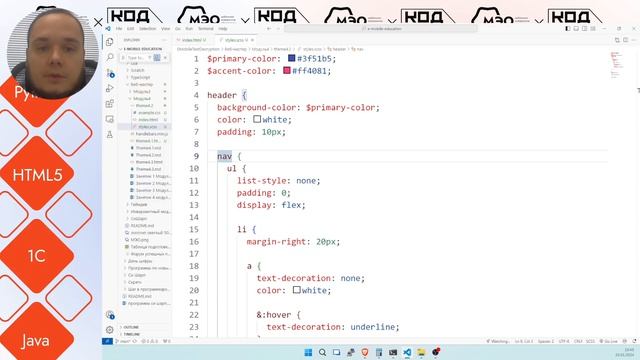The width and height of the screenshot is (640, 360).
Task: Open the Manage gear icon
Action: 109,329
